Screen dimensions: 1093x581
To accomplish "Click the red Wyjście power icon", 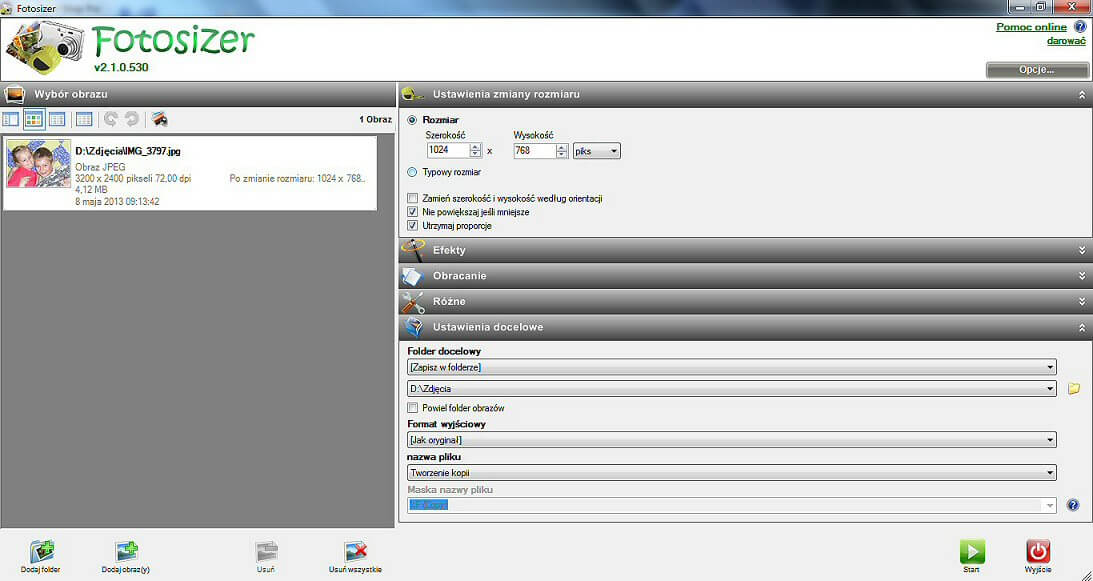I will click(x=1038, y=552).
